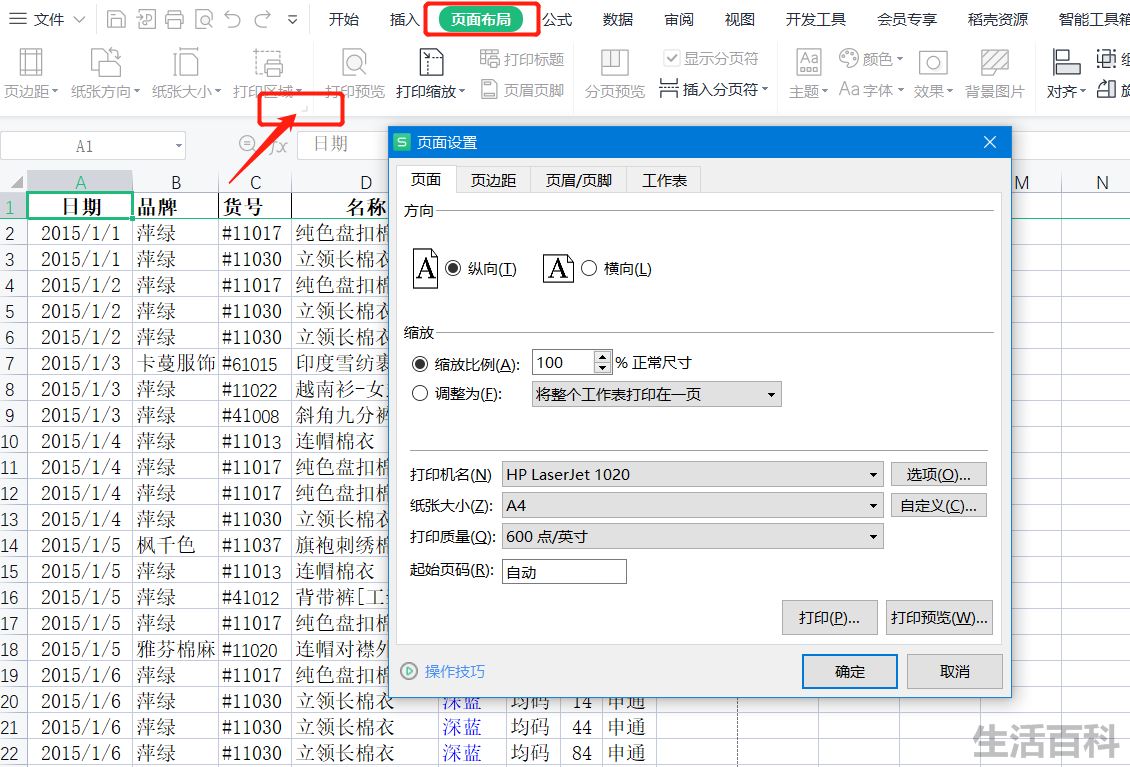Open the 操作技巧 link

coord(455,671)
